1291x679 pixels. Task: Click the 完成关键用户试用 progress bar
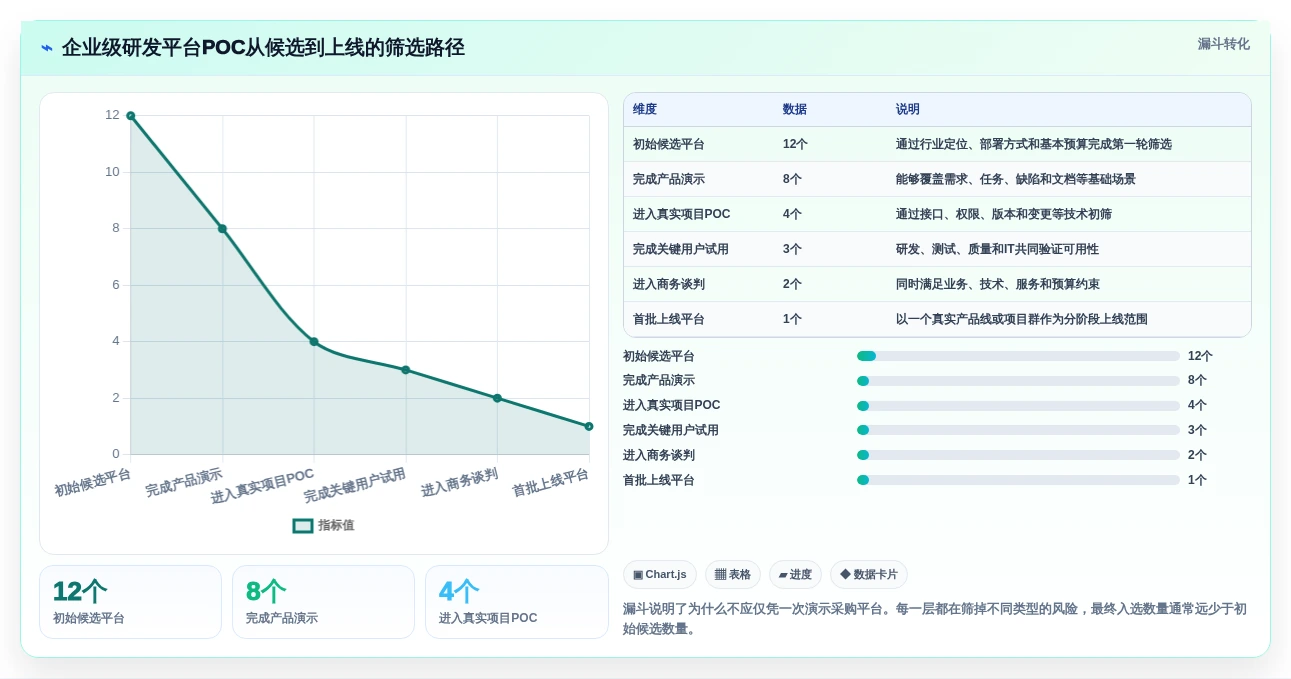1018,430
